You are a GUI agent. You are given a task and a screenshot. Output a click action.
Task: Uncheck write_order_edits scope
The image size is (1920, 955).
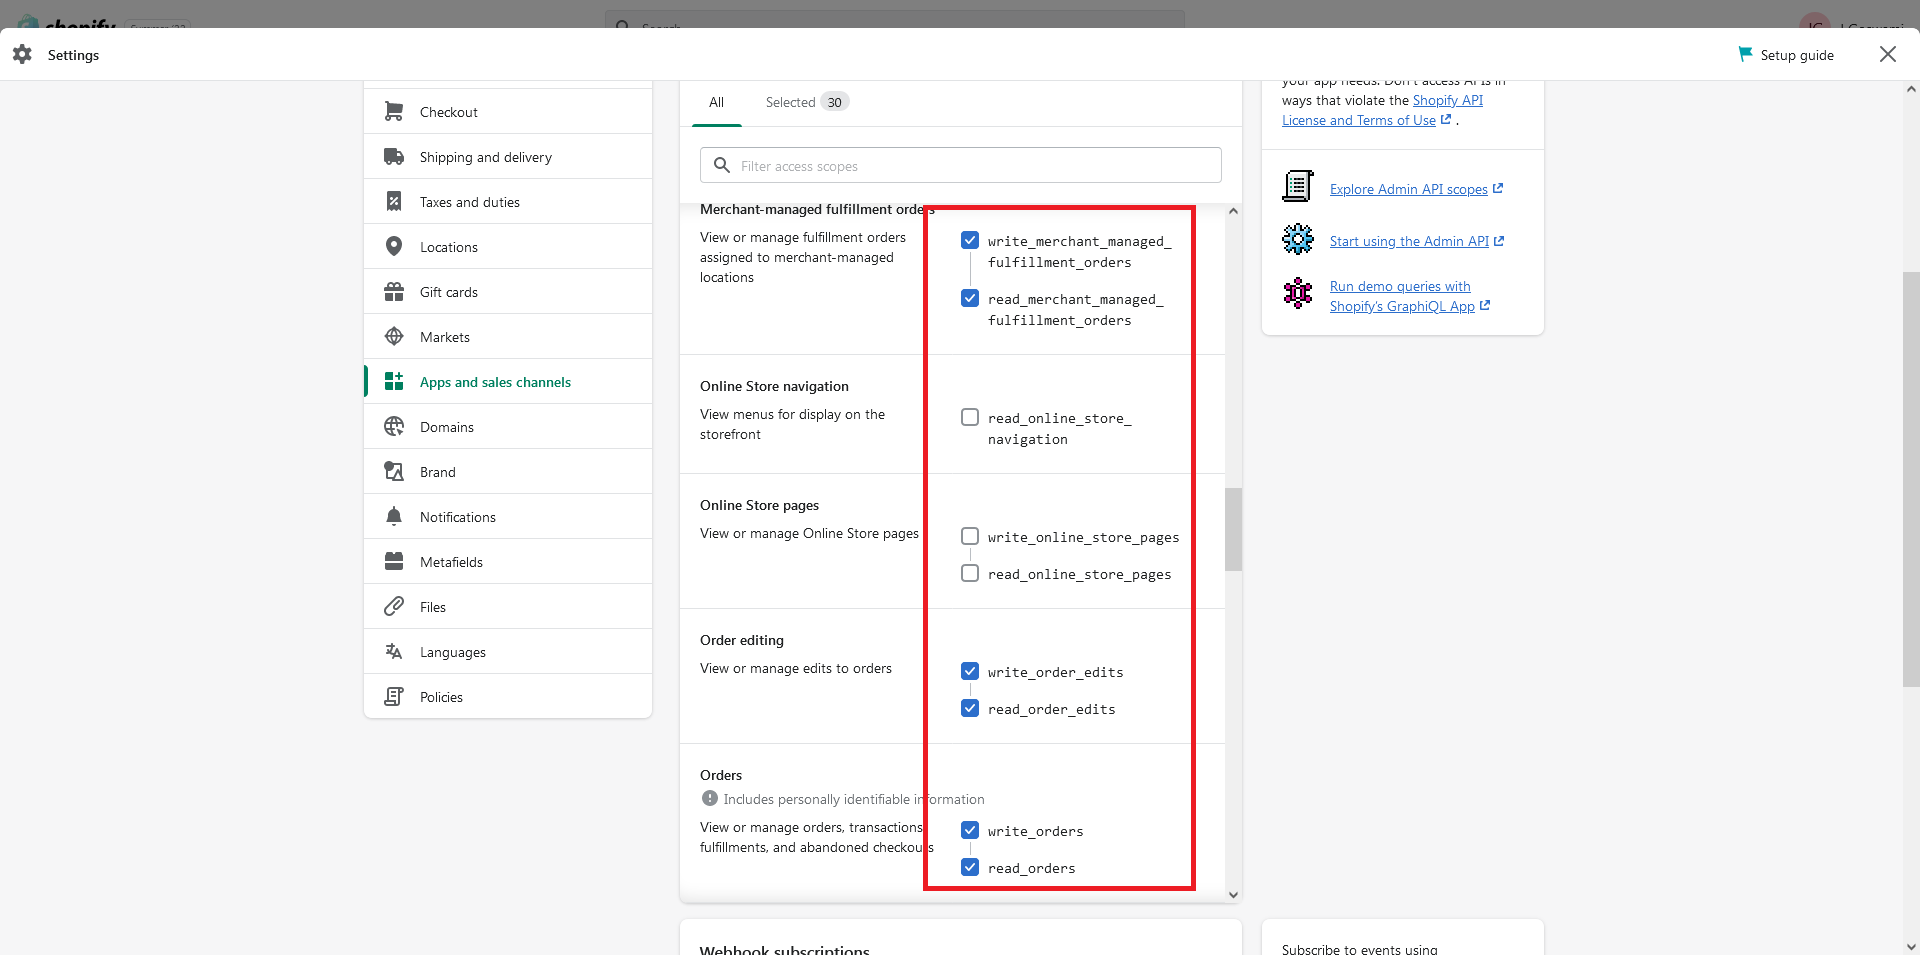tap(970, 671)
